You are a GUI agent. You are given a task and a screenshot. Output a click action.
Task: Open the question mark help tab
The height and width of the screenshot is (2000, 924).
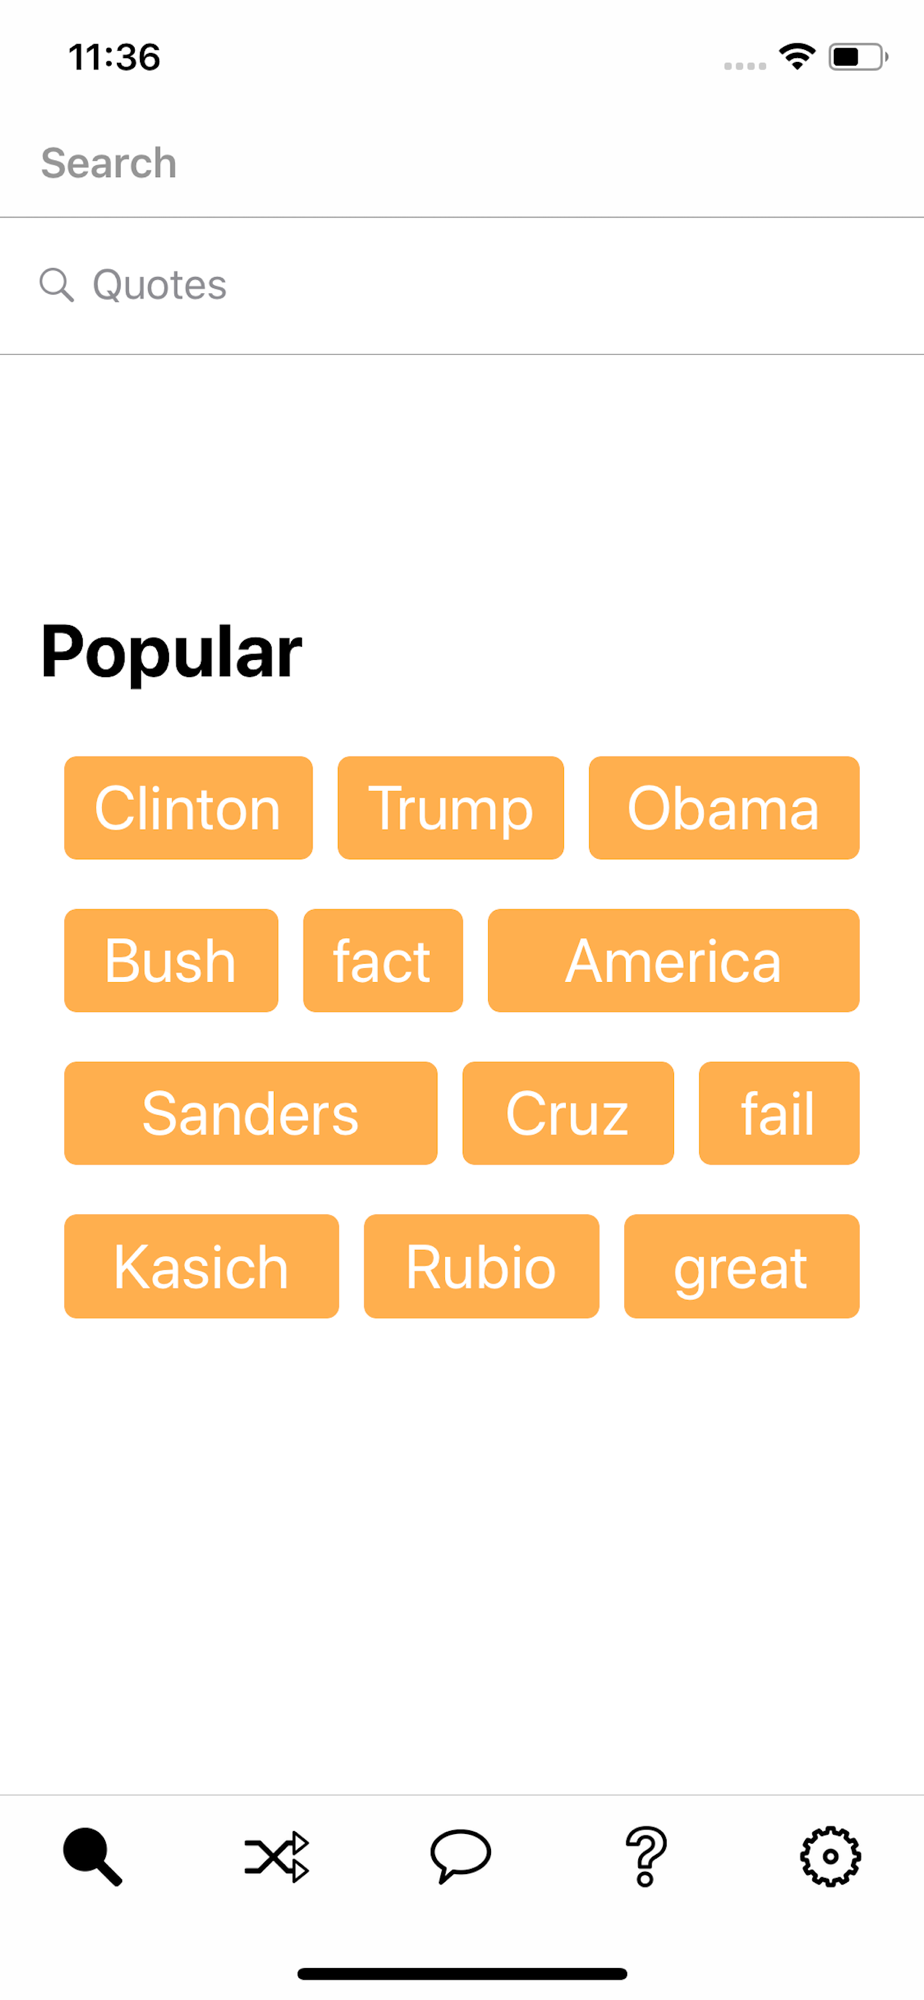tap(646, 1856)
